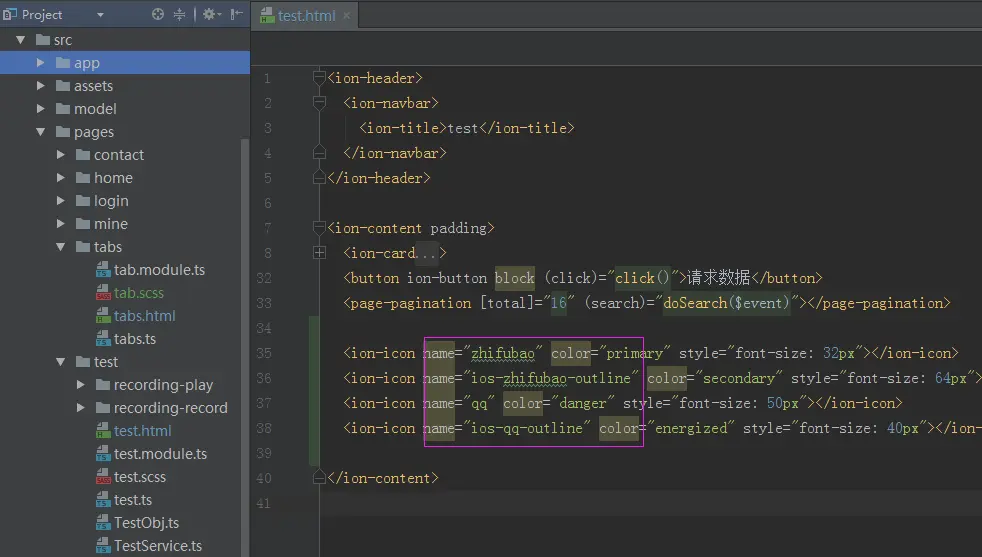Click line number 33 in the gutter
This screenshot has height=557, width=982.
(264, 303)
